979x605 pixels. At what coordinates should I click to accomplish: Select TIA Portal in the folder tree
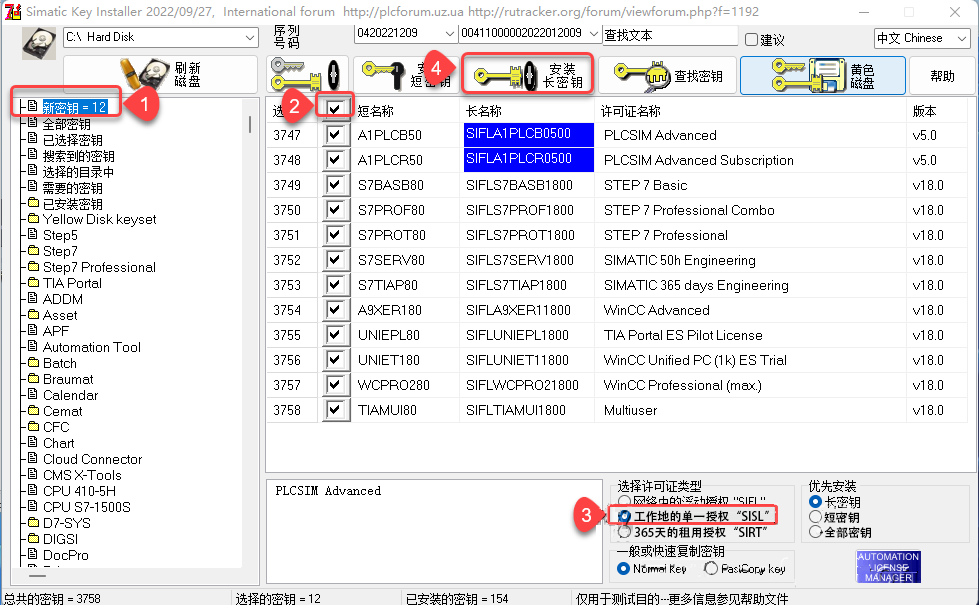(x=75, y=283)
